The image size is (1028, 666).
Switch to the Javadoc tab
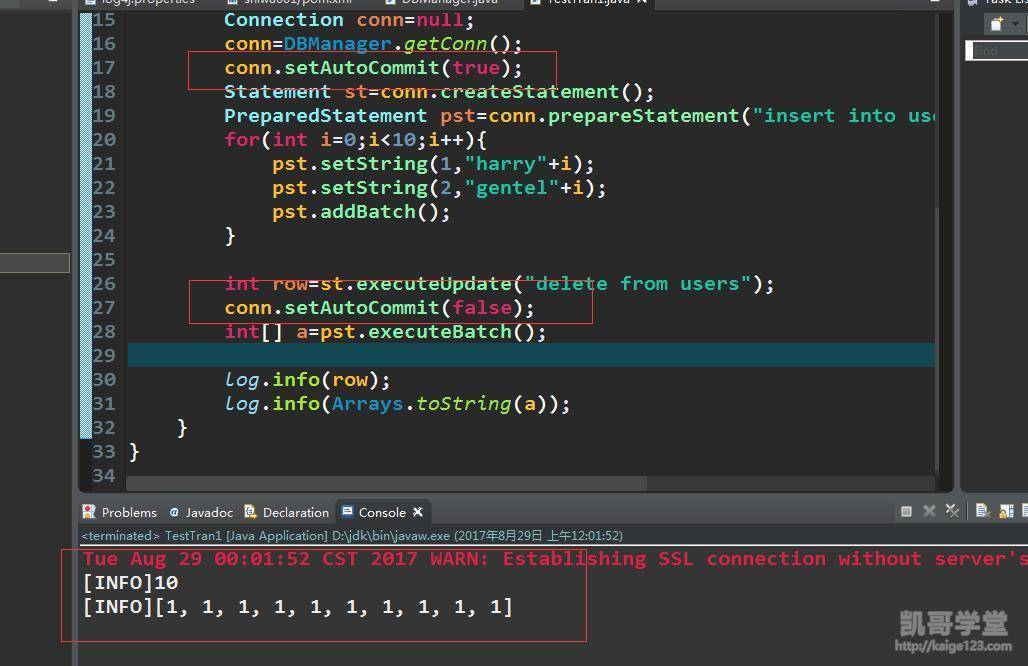pyautogui.click(x=209, y=513)
